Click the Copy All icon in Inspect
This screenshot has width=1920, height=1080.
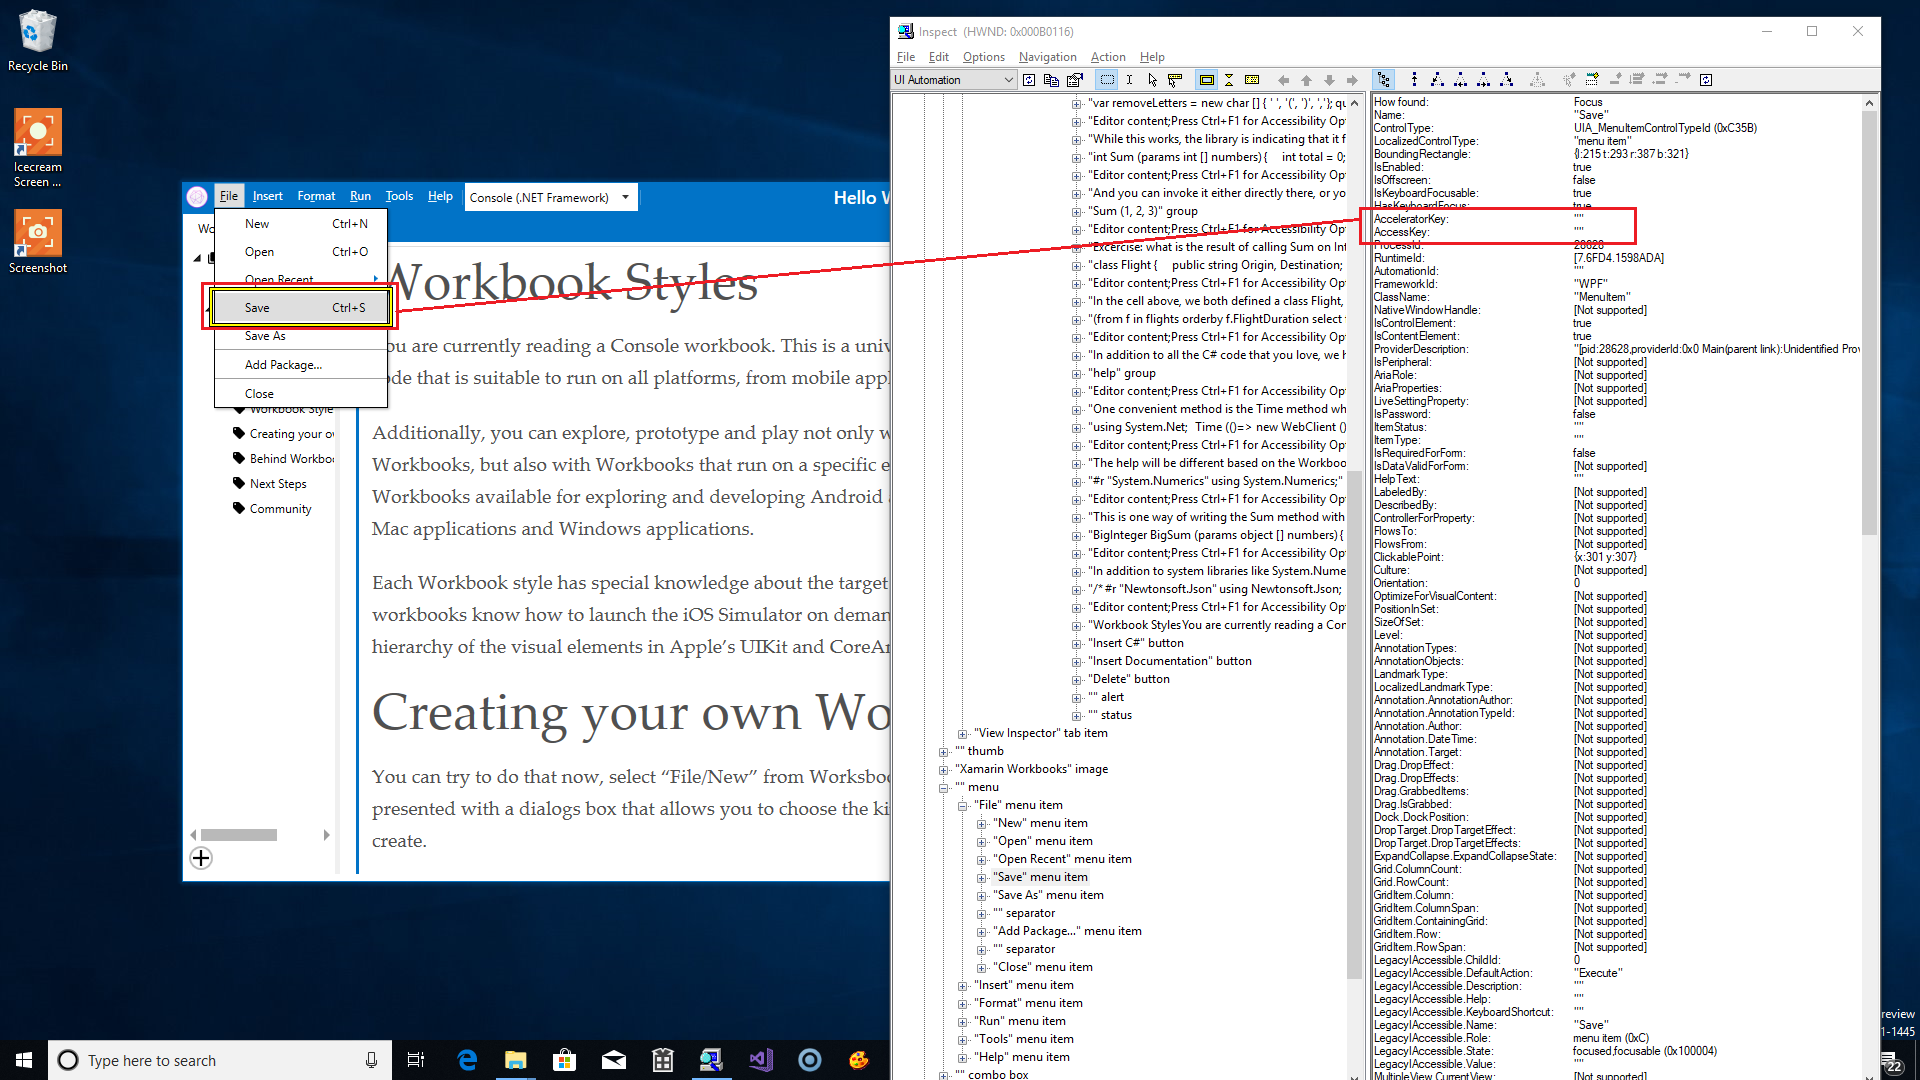[x=1051, y=79]
